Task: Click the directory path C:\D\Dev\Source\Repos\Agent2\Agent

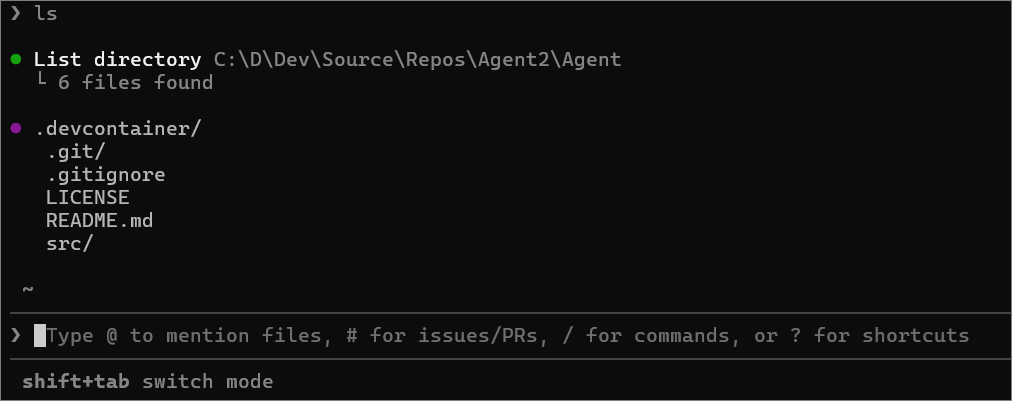Action: pyautogui.click(x=418, y=59)
